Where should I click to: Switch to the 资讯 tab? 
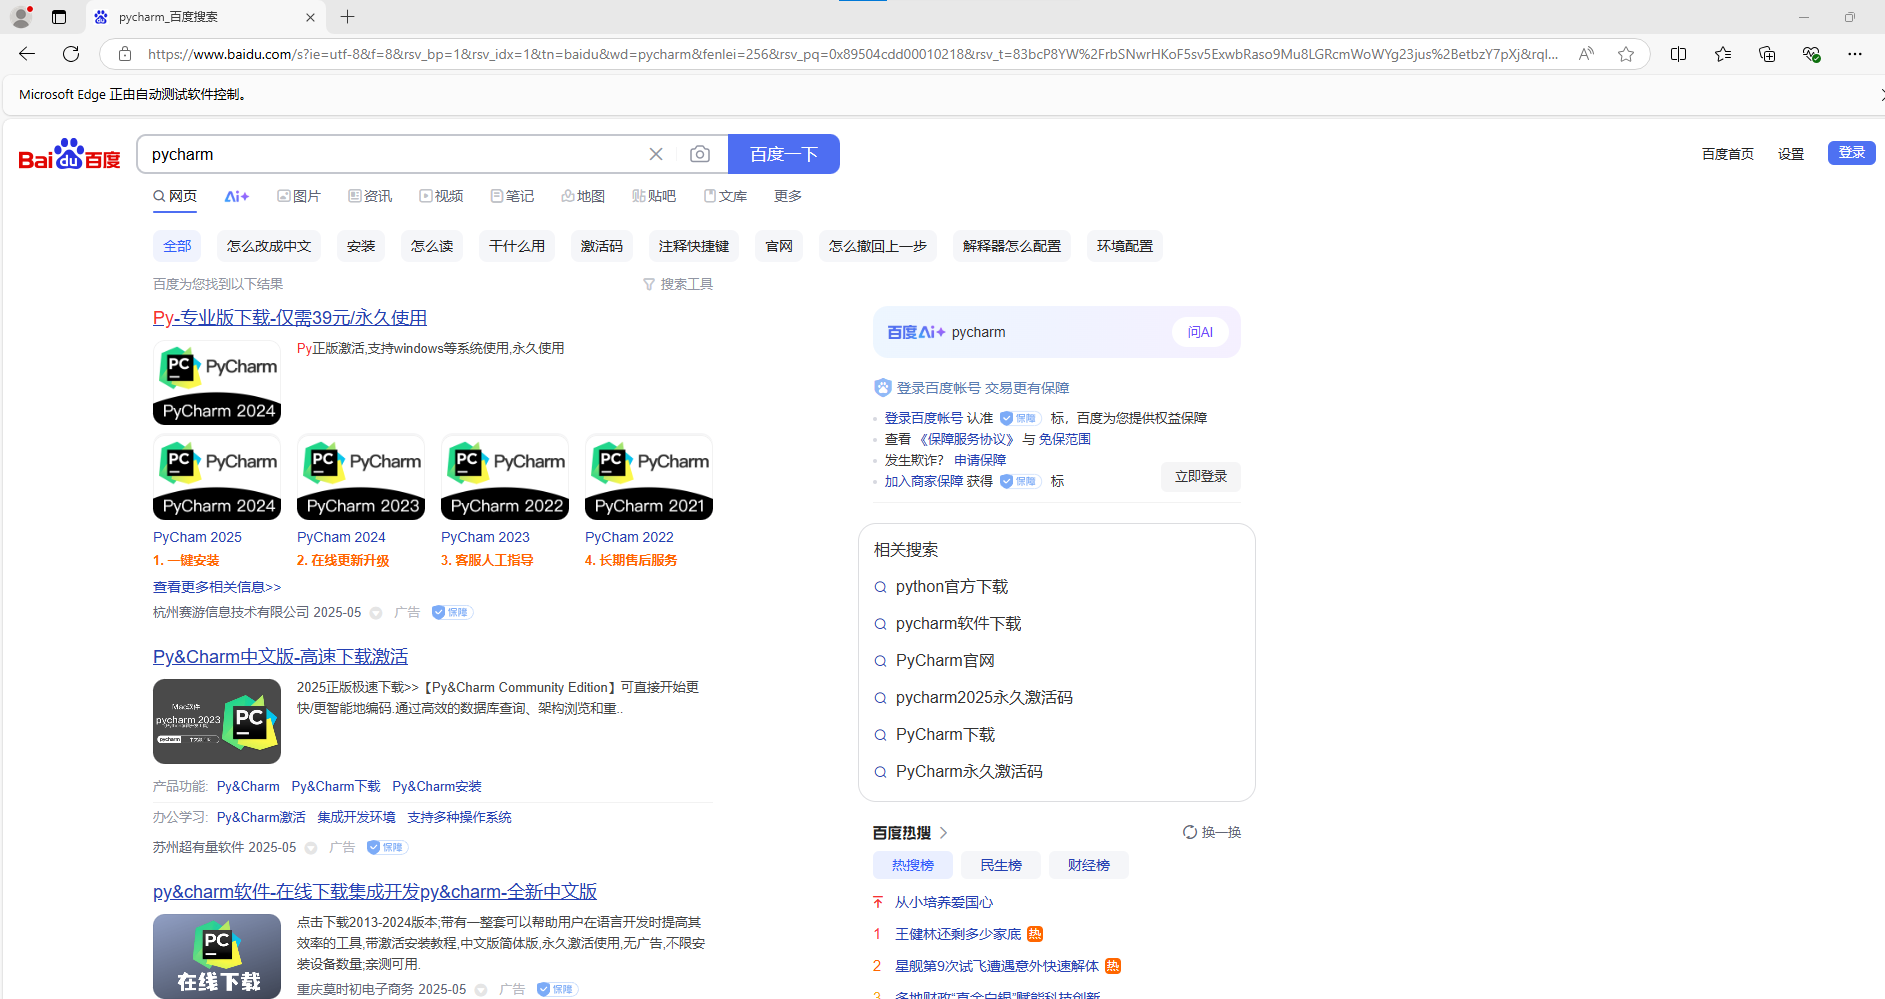coord(370,196)
